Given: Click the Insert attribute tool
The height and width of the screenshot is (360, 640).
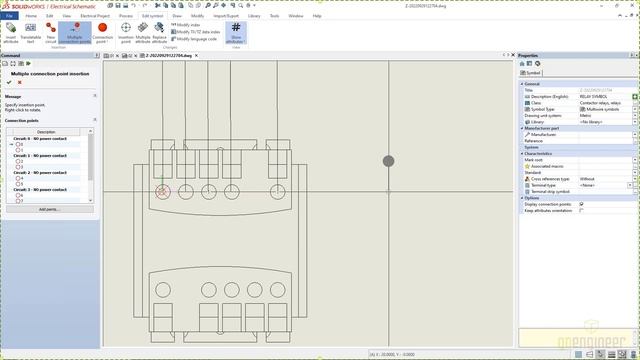Looking at the screenshot, I should 11,33.
